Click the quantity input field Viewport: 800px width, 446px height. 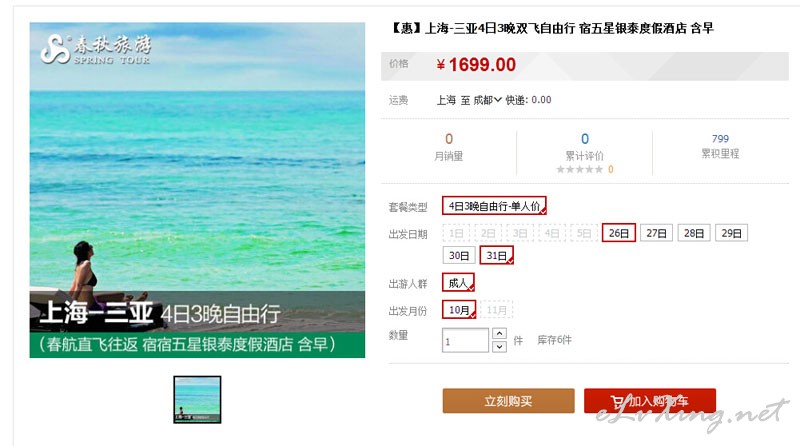tap(465, 340)
